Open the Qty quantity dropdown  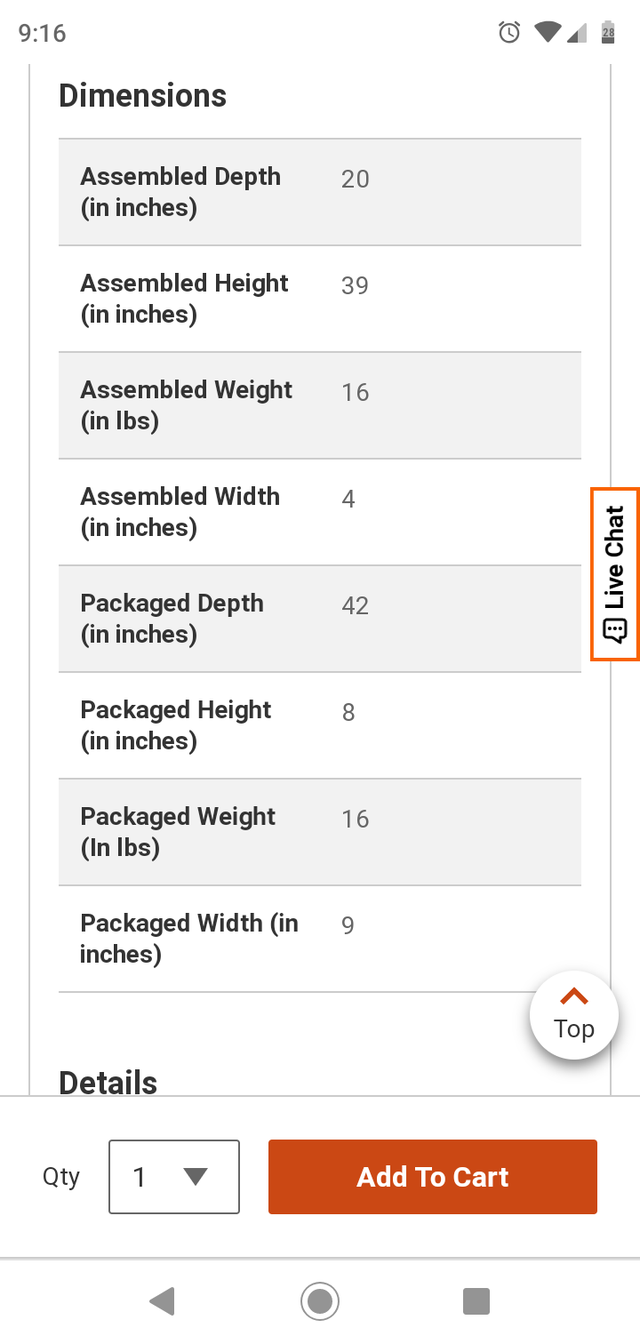174,1177
